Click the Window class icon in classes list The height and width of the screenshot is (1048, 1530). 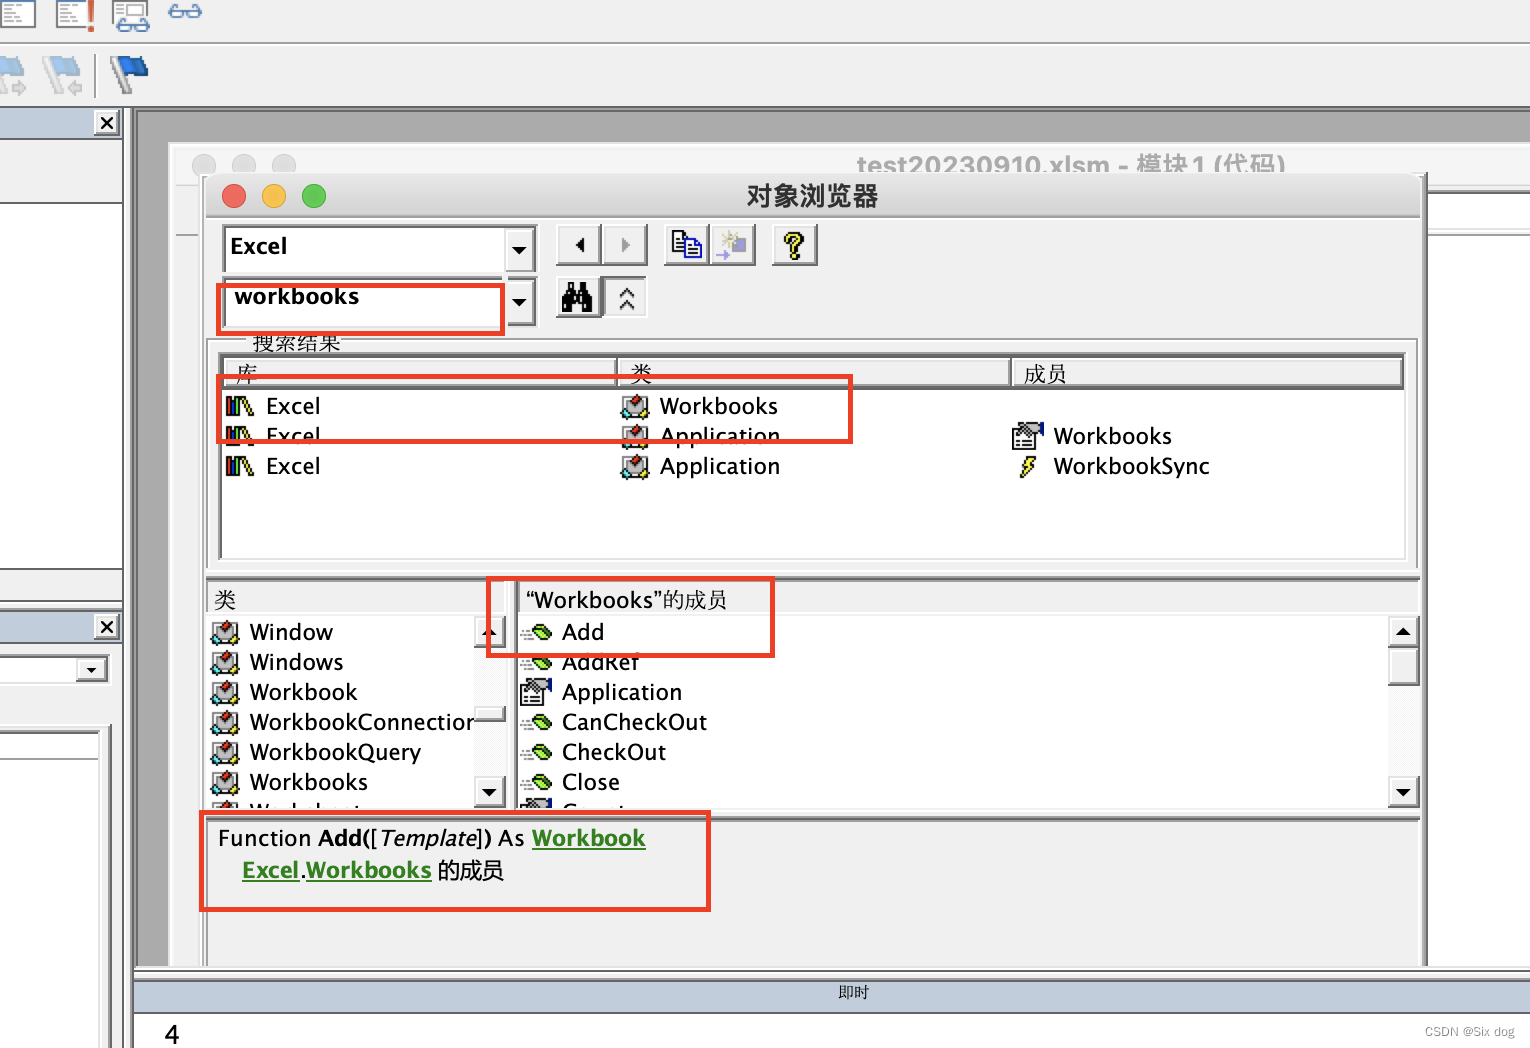point(226,632)
